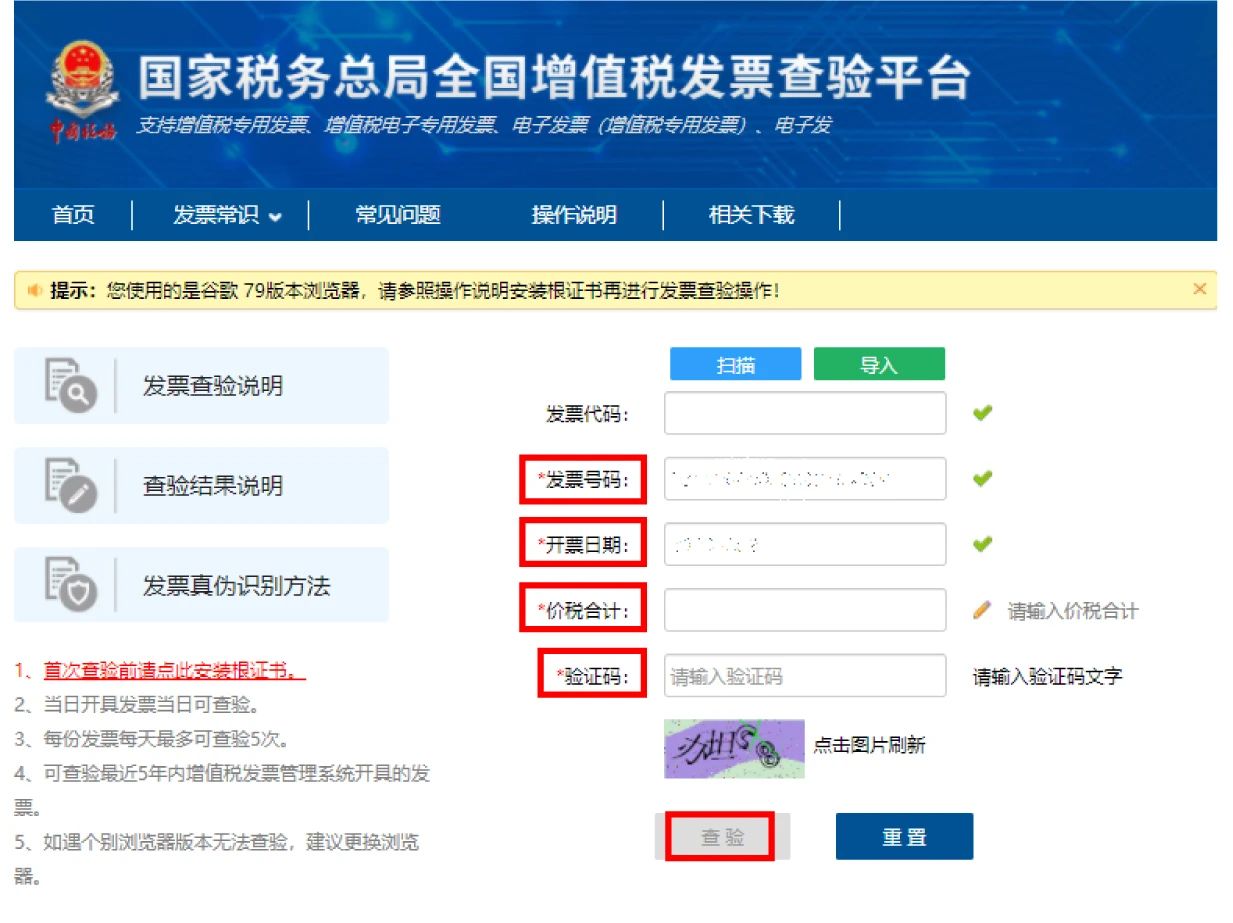Viewport: 1233px width, 923px height.
Task: Click green checkmark beside 发票代码 field
Action: [x=983, y=413]
